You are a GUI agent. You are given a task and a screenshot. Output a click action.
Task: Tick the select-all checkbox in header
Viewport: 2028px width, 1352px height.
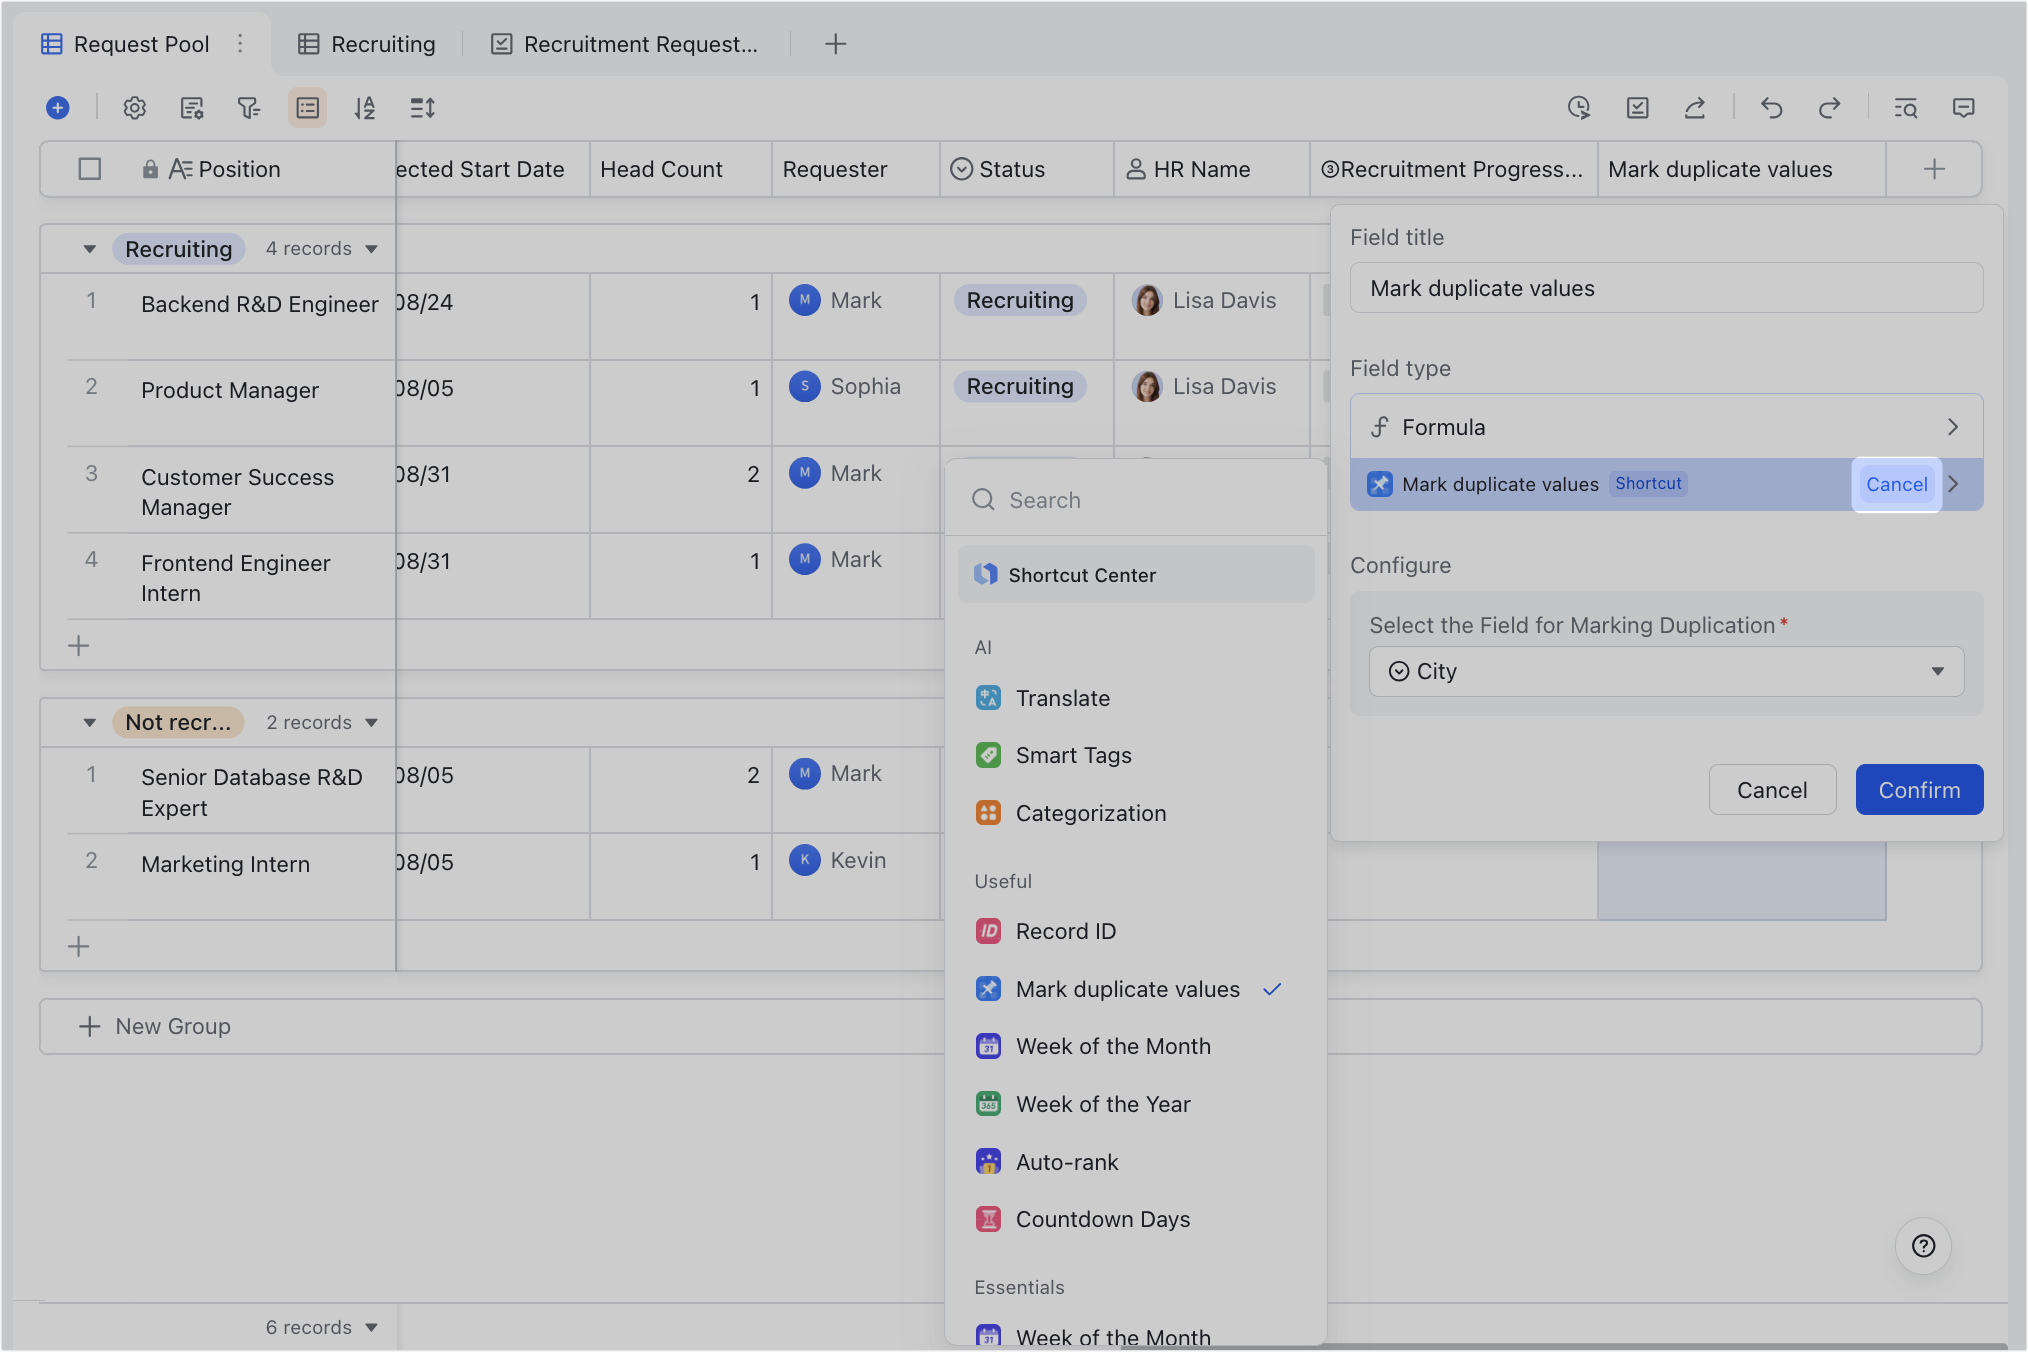[90, 169]
